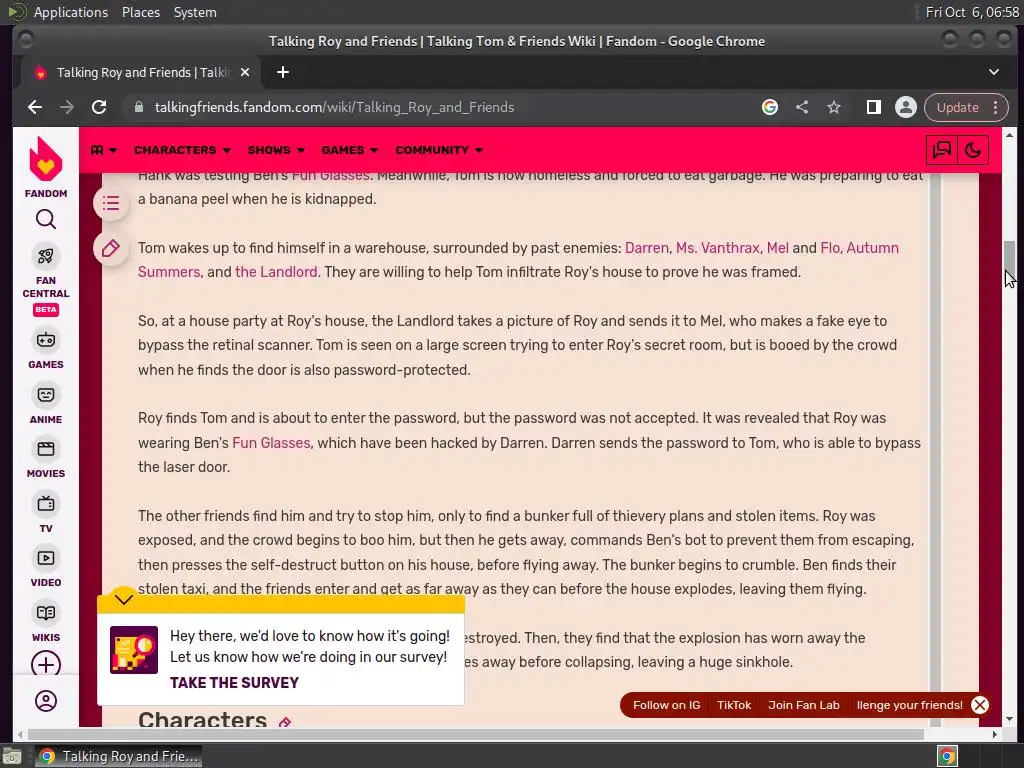
Task: Open the System menu
Action: (x=195, y=12)
